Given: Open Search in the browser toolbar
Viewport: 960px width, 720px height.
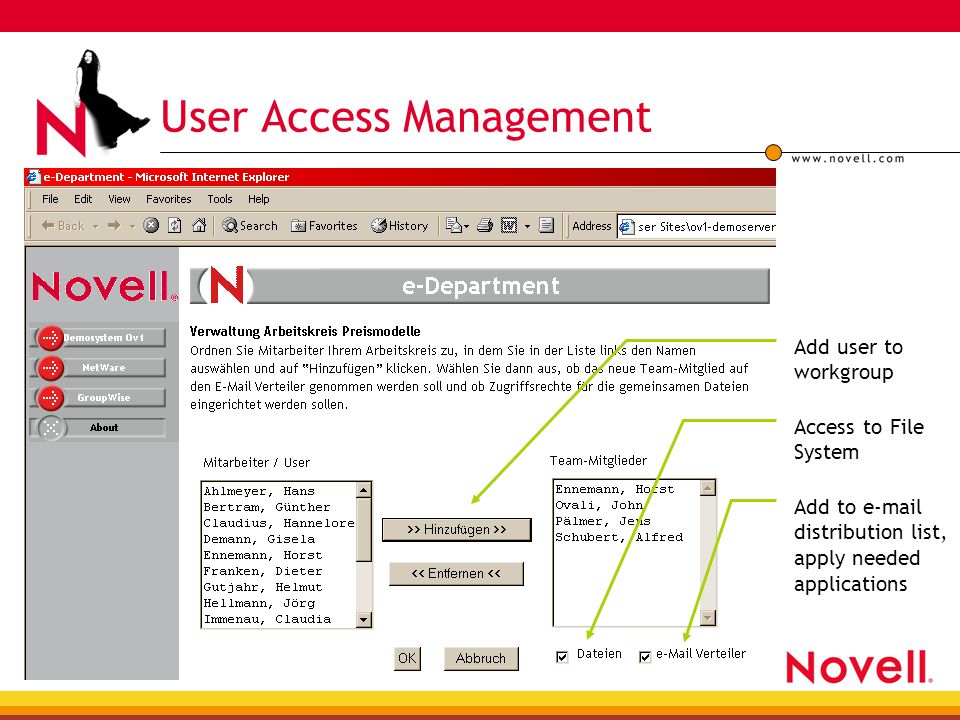Looking at the screenshot, I should coord(250,225).
